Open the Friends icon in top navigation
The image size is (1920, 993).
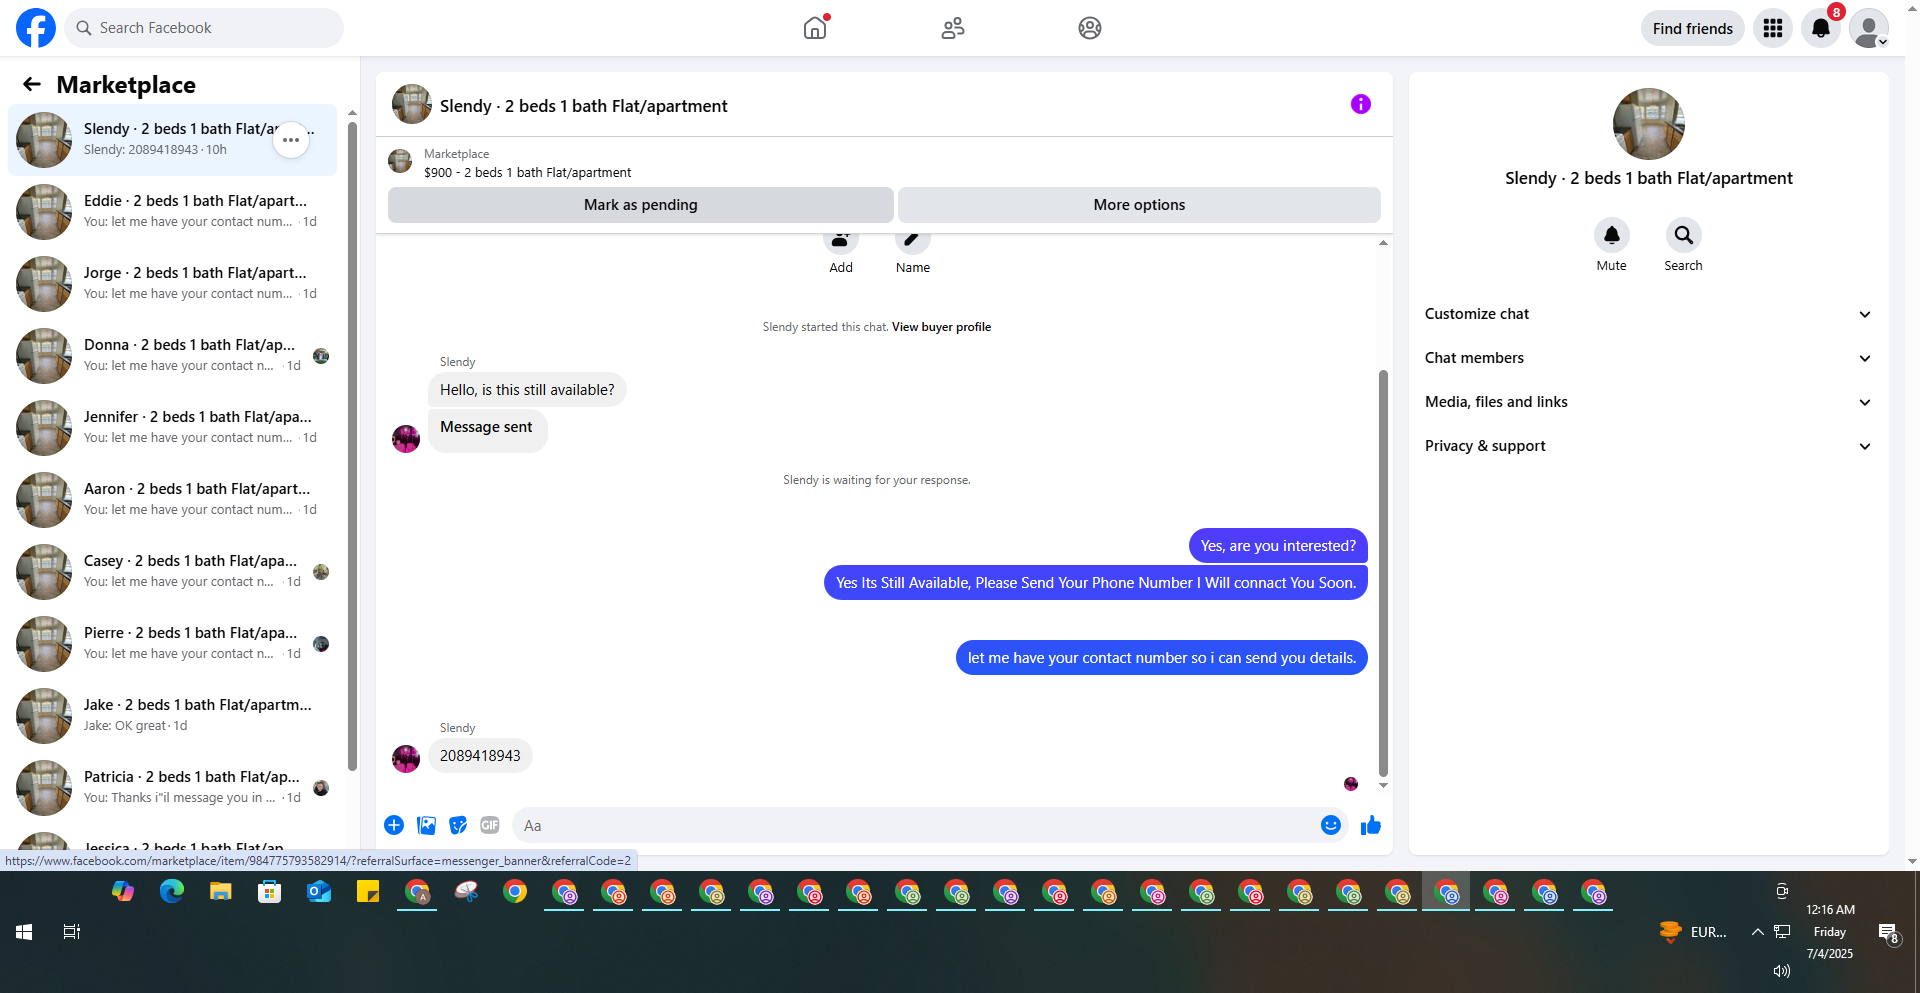click(x=953, y=28)
